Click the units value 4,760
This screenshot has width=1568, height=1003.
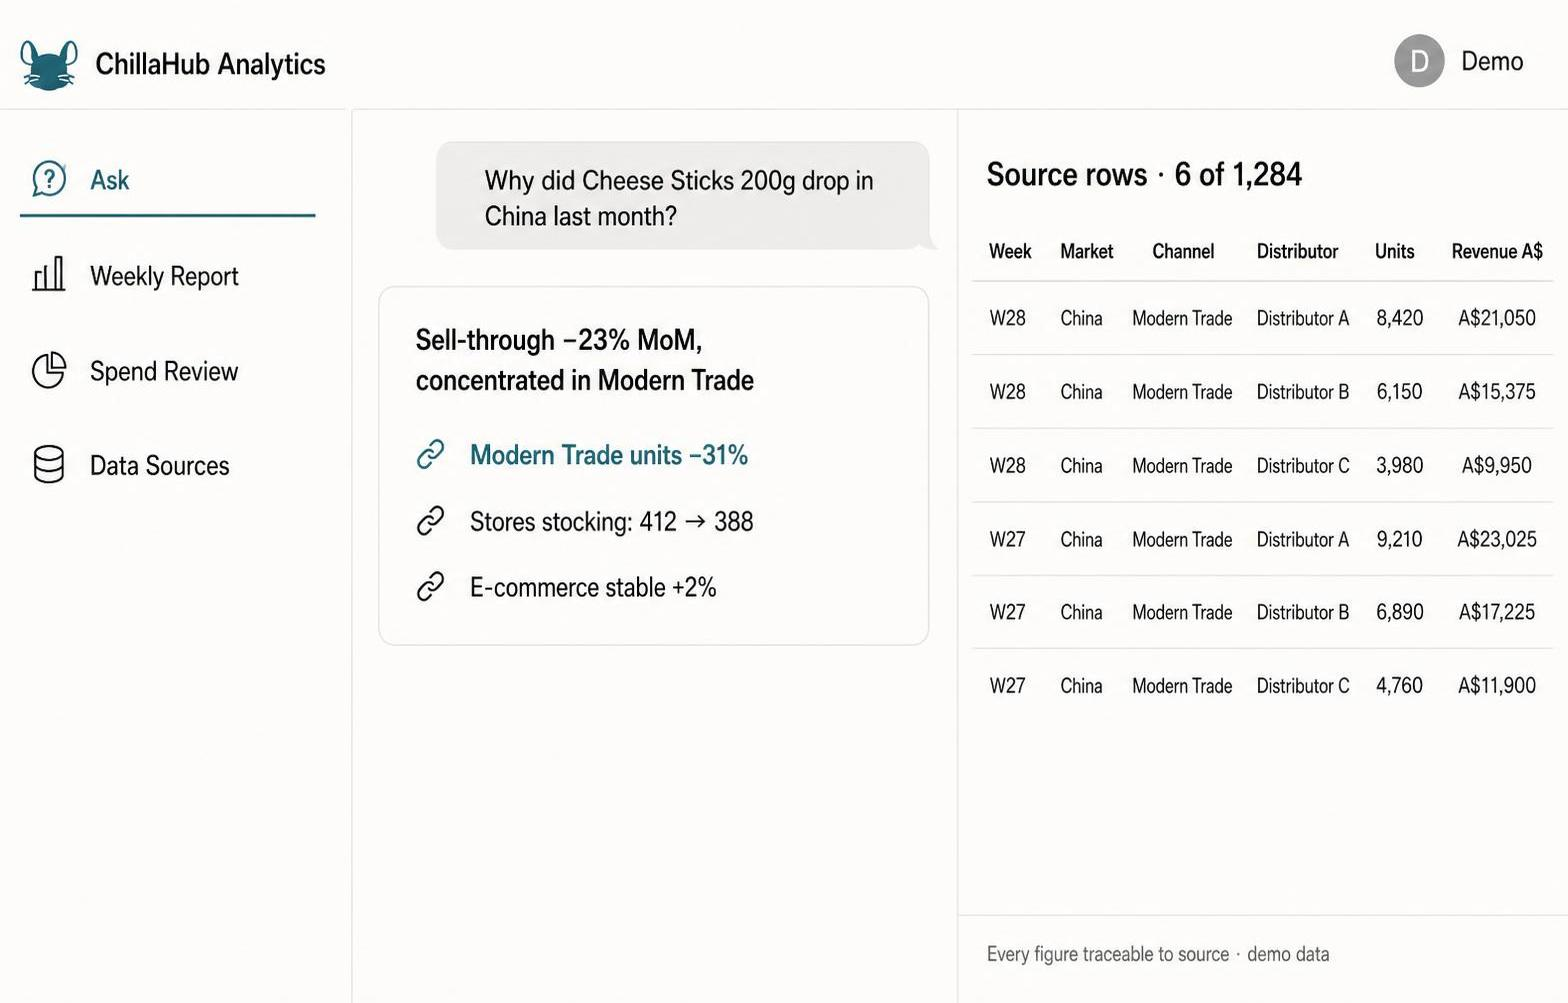click(x=1399, y=686)
